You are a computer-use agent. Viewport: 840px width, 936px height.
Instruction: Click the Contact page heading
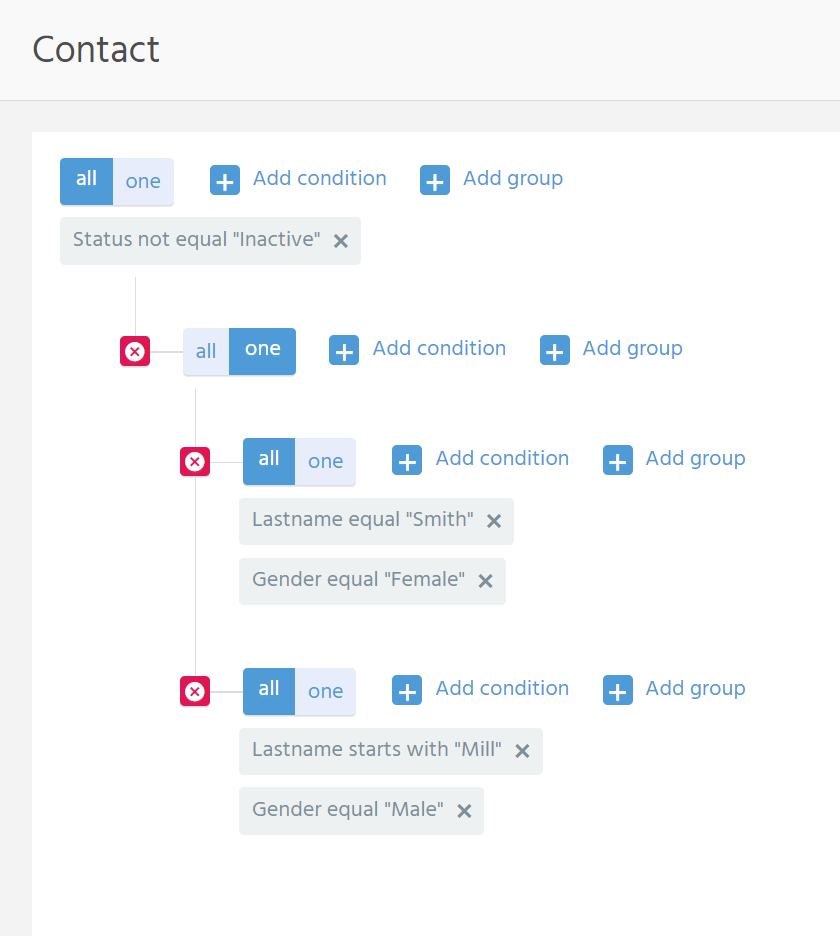(96, 49)
